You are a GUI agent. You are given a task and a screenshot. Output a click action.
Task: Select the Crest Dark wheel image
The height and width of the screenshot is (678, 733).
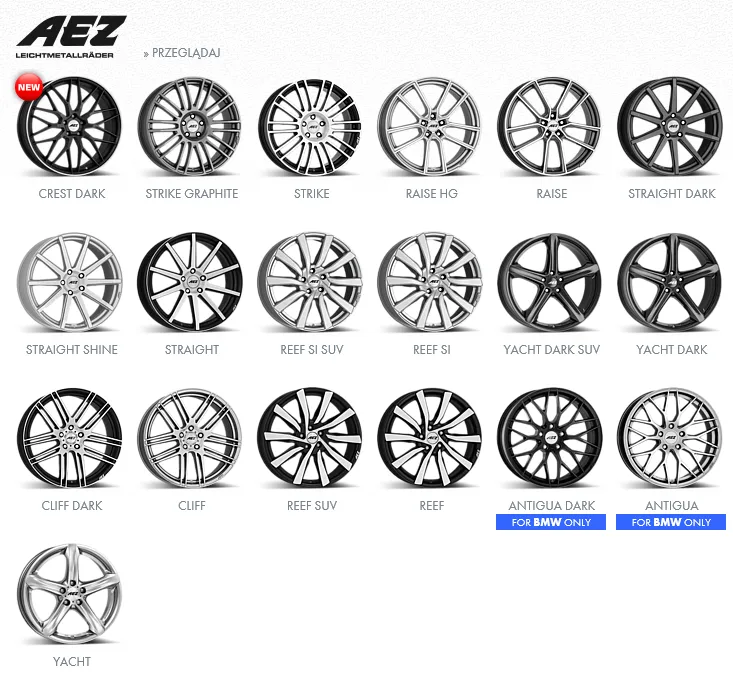click(69, 126)
